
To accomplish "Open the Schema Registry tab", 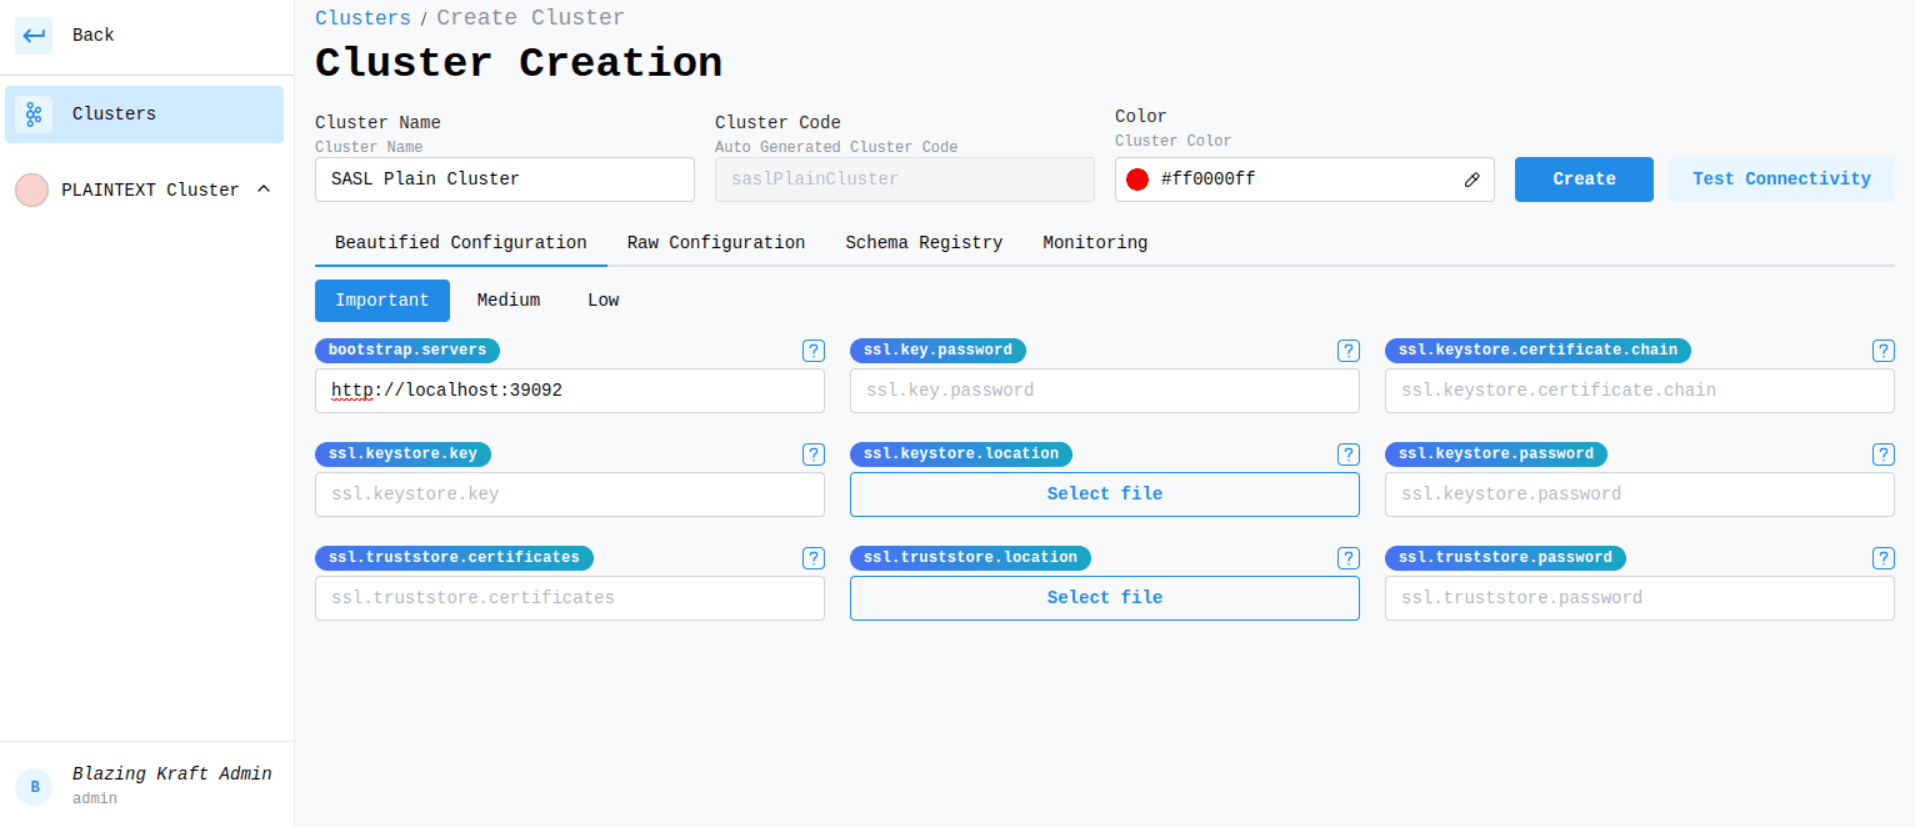I will (923, 243).
